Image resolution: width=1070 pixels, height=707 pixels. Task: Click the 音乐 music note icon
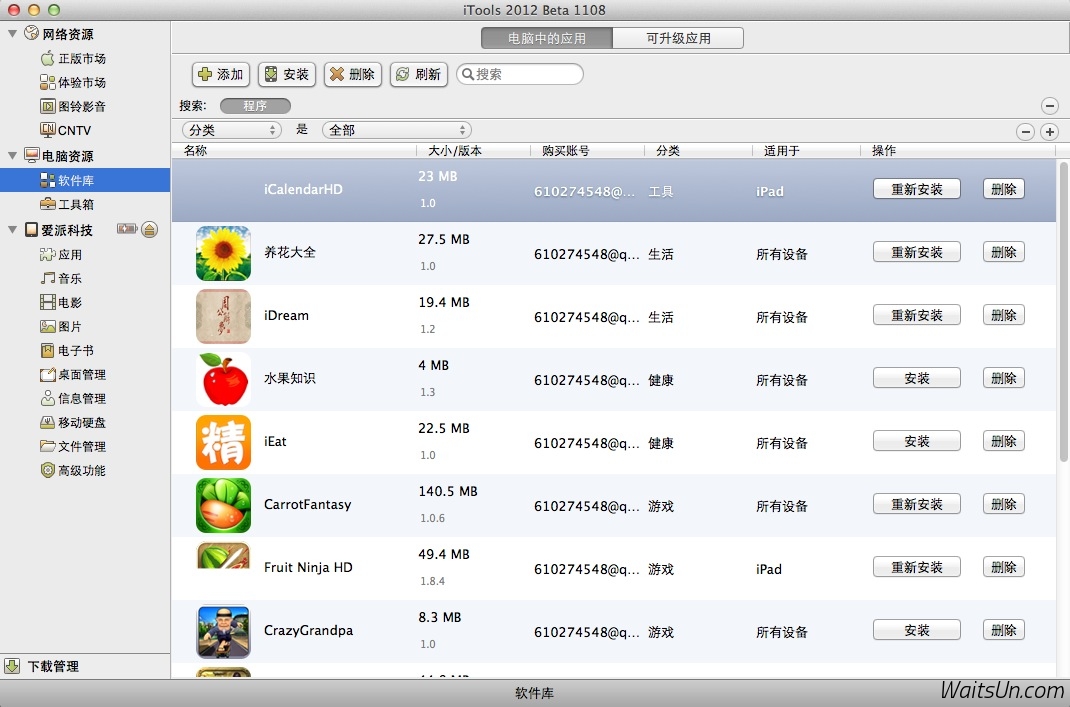coord(47,278)
